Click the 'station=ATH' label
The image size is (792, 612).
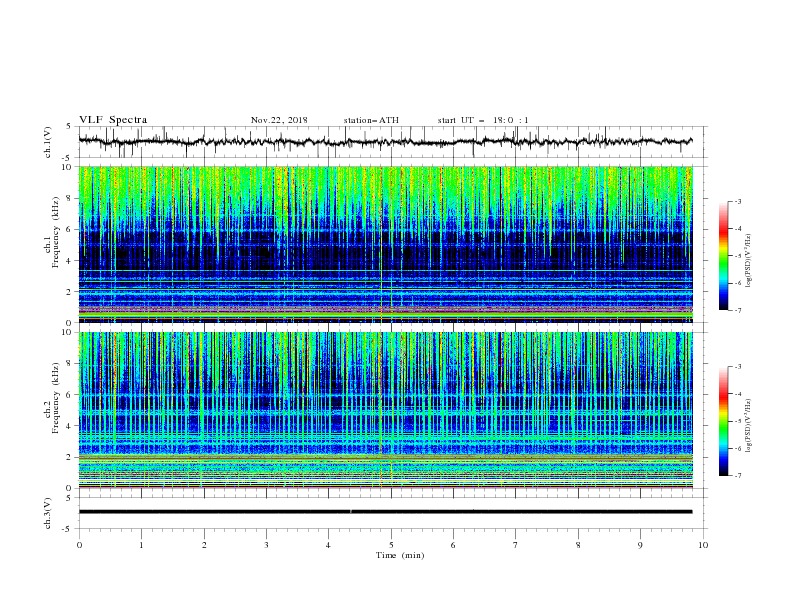click(371, 120)
